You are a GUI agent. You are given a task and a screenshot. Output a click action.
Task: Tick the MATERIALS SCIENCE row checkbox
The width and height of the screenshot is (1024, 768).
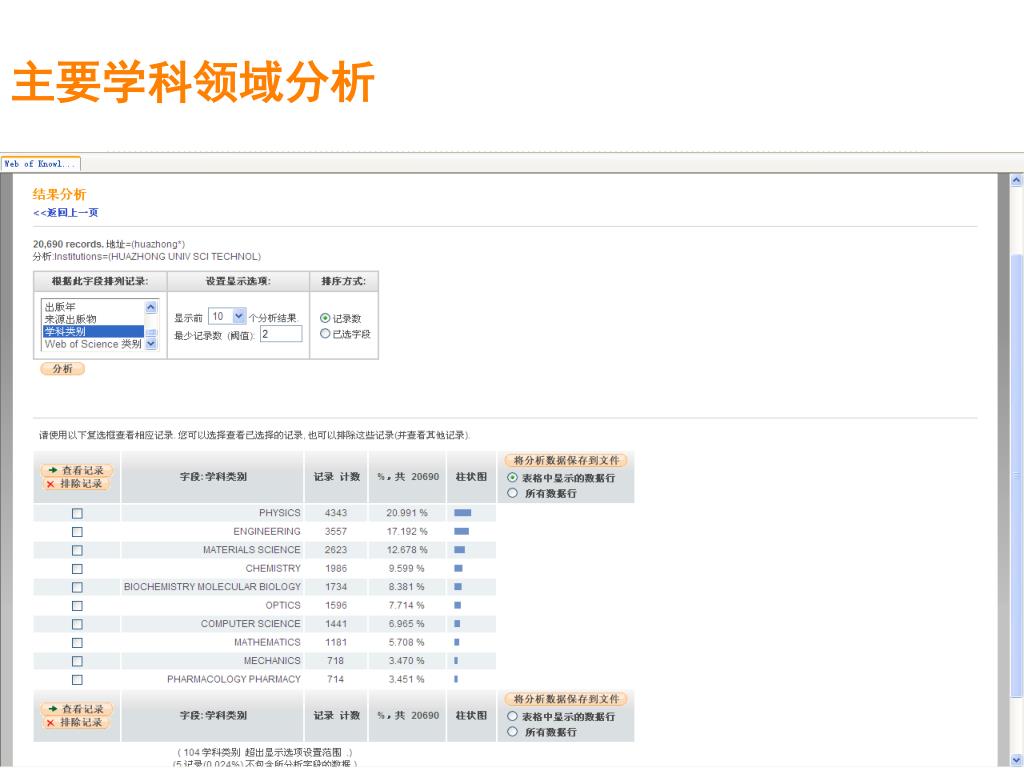point(77,551)
